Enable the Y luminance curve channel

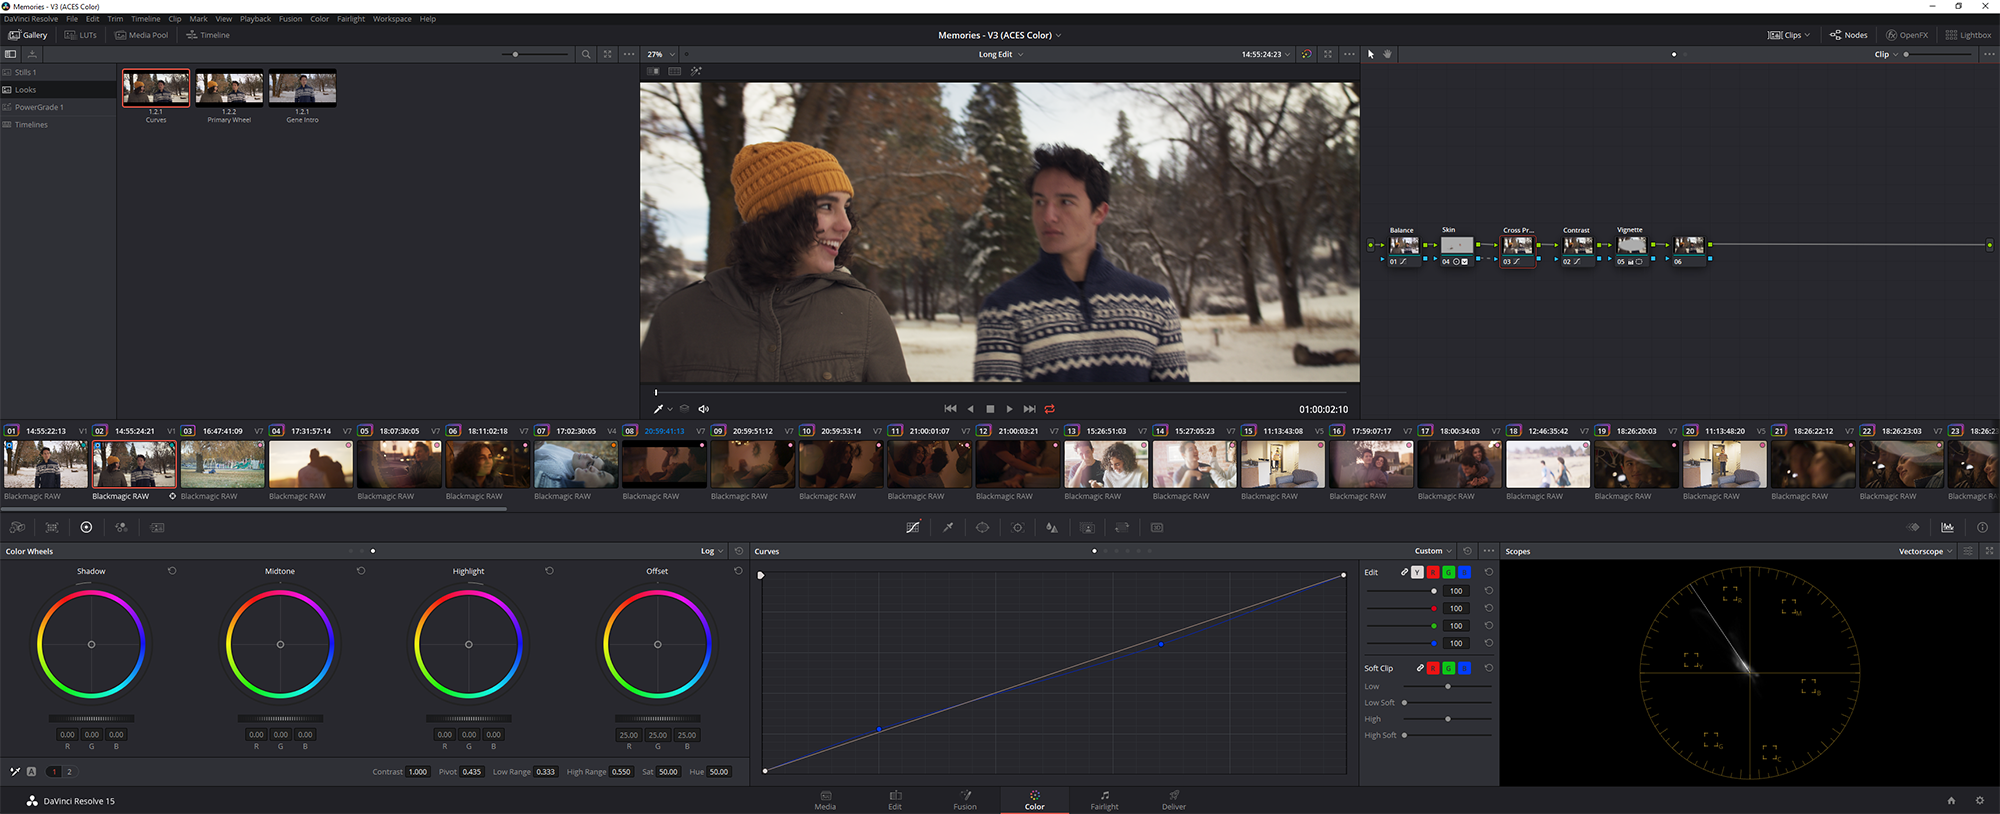coord(1417,572)
